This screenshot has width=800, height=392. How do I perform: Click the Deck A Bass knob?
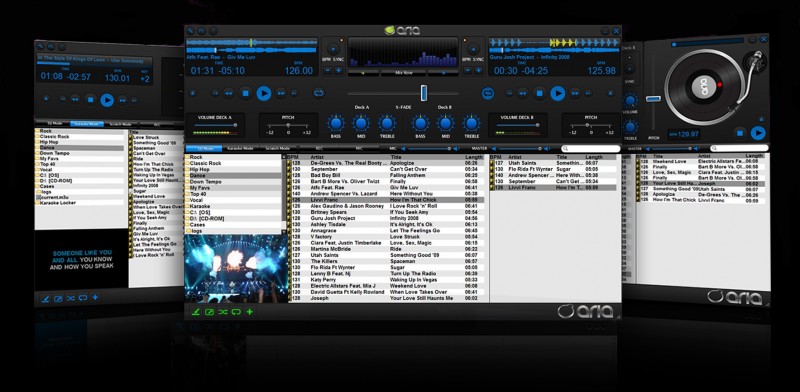tap(335, 123)
